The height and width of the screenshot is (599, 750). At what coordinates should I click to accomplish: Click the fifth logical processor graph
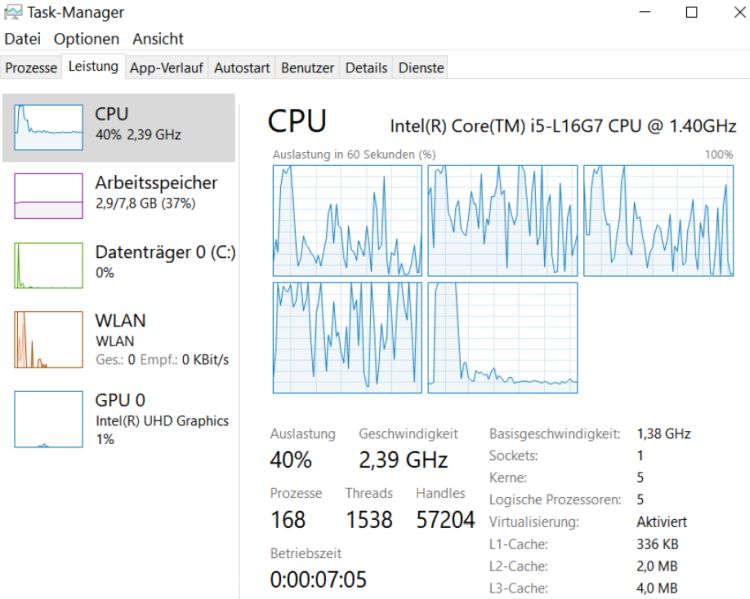tap(503, 337)
